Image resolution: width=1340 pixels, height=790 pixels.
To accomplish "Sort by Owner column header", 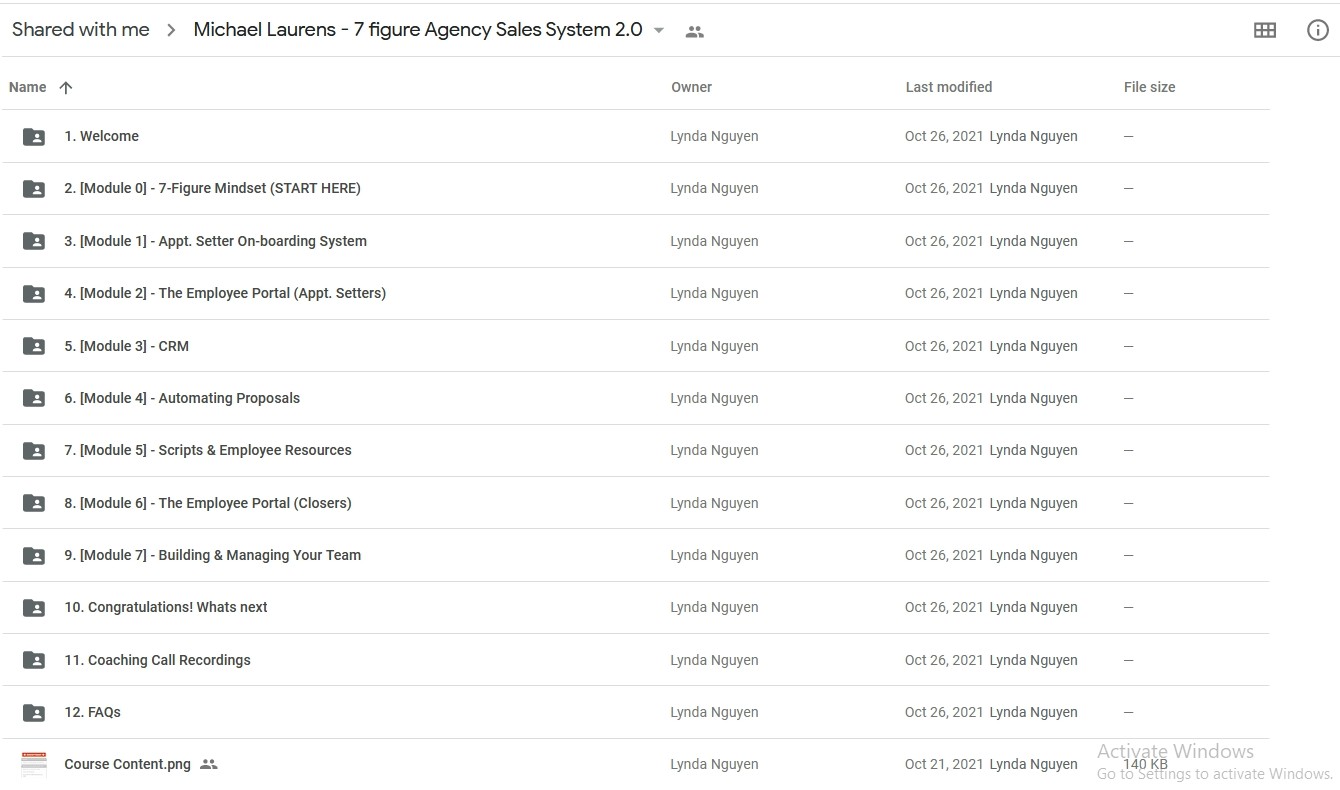I will (691, 87).
